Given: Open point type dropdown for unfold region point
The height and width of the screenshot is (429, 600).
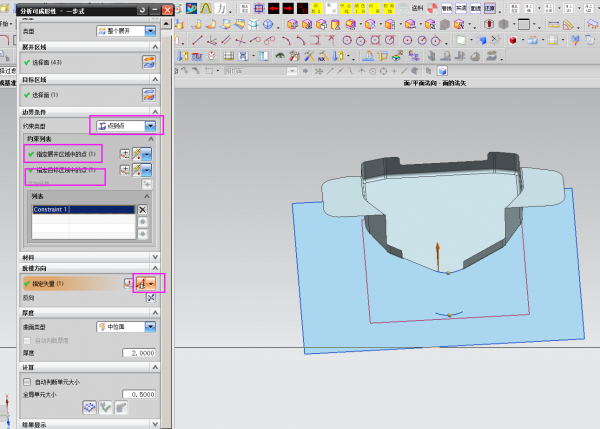Looking at the screenshot, I should [x=147, y=154].
